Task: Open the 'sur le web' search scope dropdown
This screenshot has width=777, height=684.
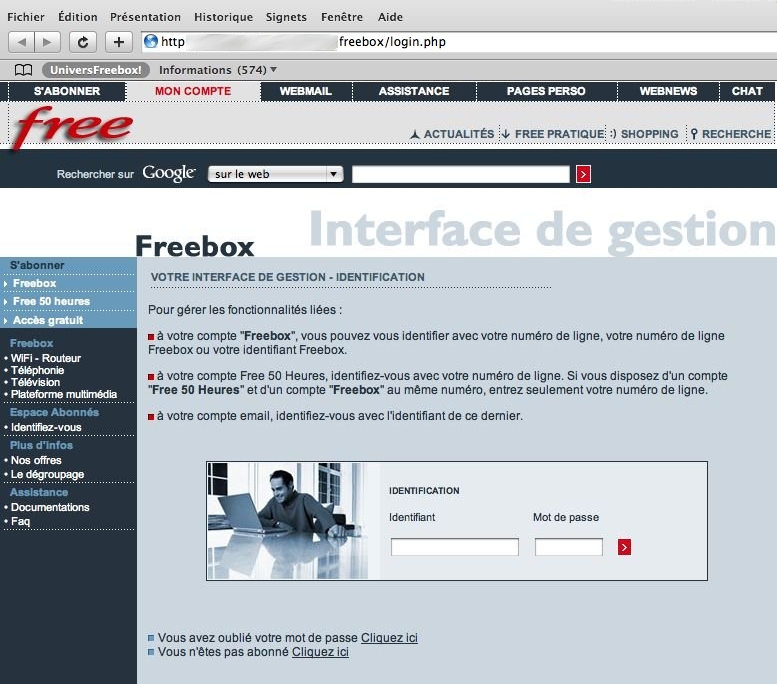Action: 275,174
